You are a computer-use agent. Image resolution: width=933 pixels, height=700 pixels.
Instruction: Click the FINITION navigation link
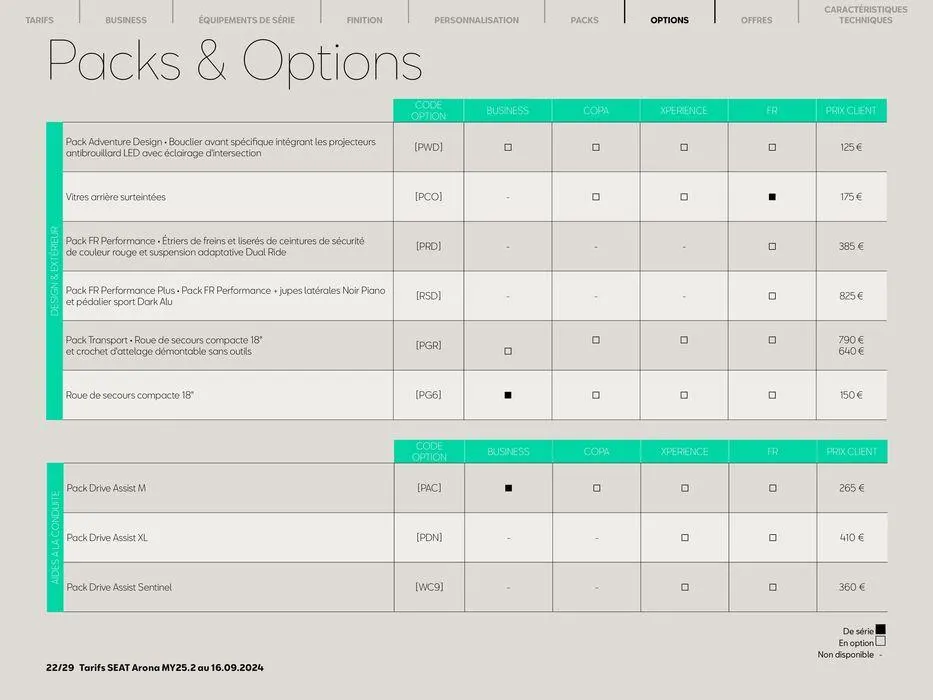coord(364,20)
